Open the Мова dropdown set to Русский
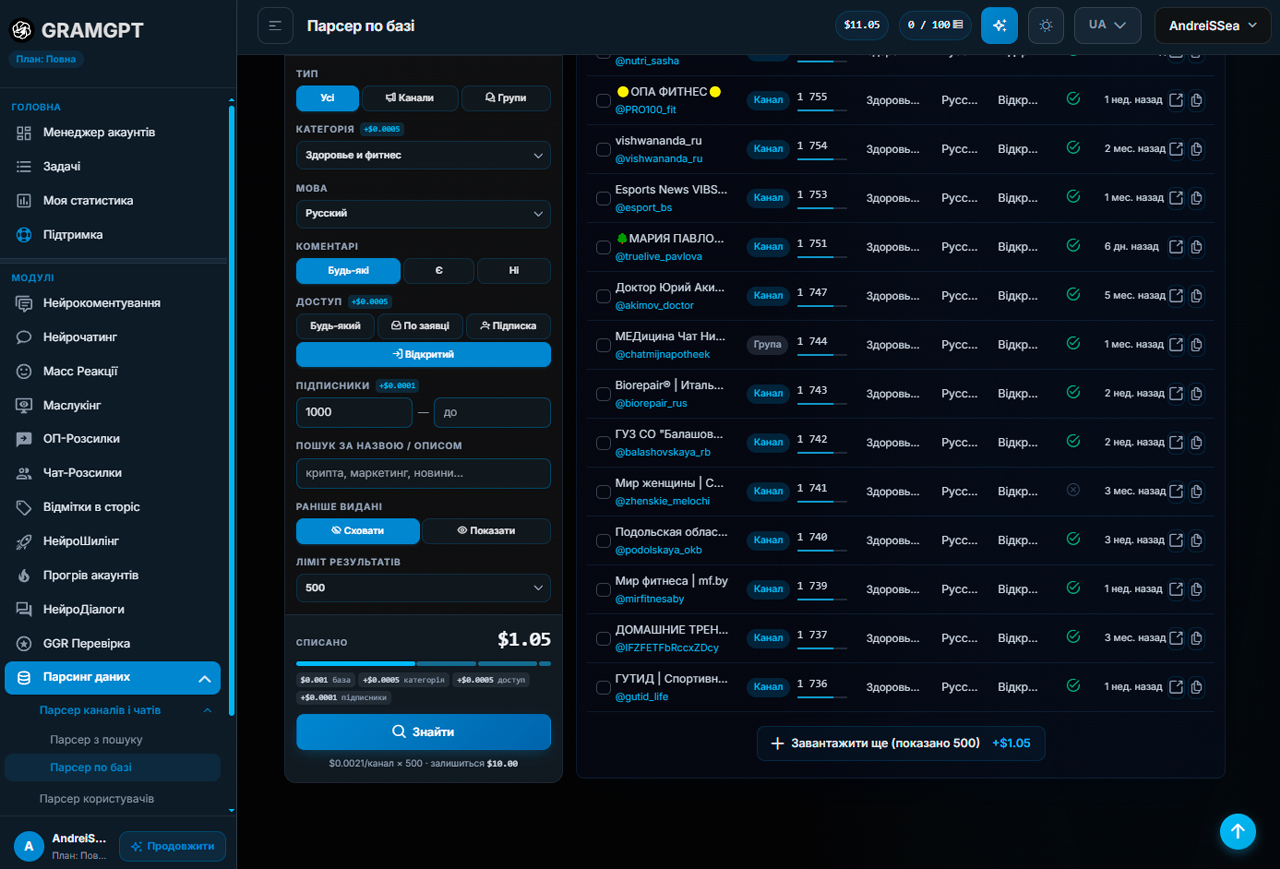The height and width of the screenshot is (869, 1280). (x=423, y=213)
